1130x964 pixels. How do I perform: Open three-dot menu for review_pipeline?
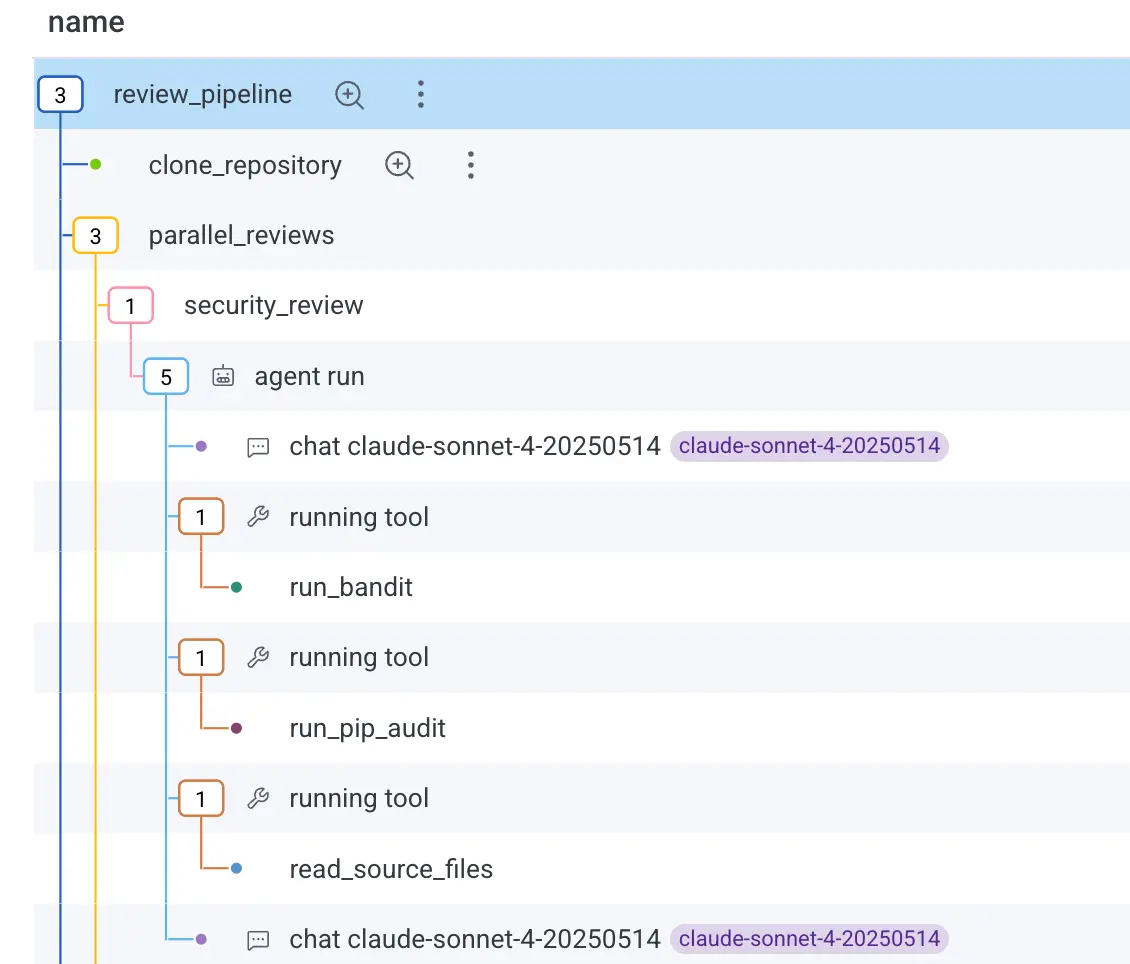[x=421, y=95]
